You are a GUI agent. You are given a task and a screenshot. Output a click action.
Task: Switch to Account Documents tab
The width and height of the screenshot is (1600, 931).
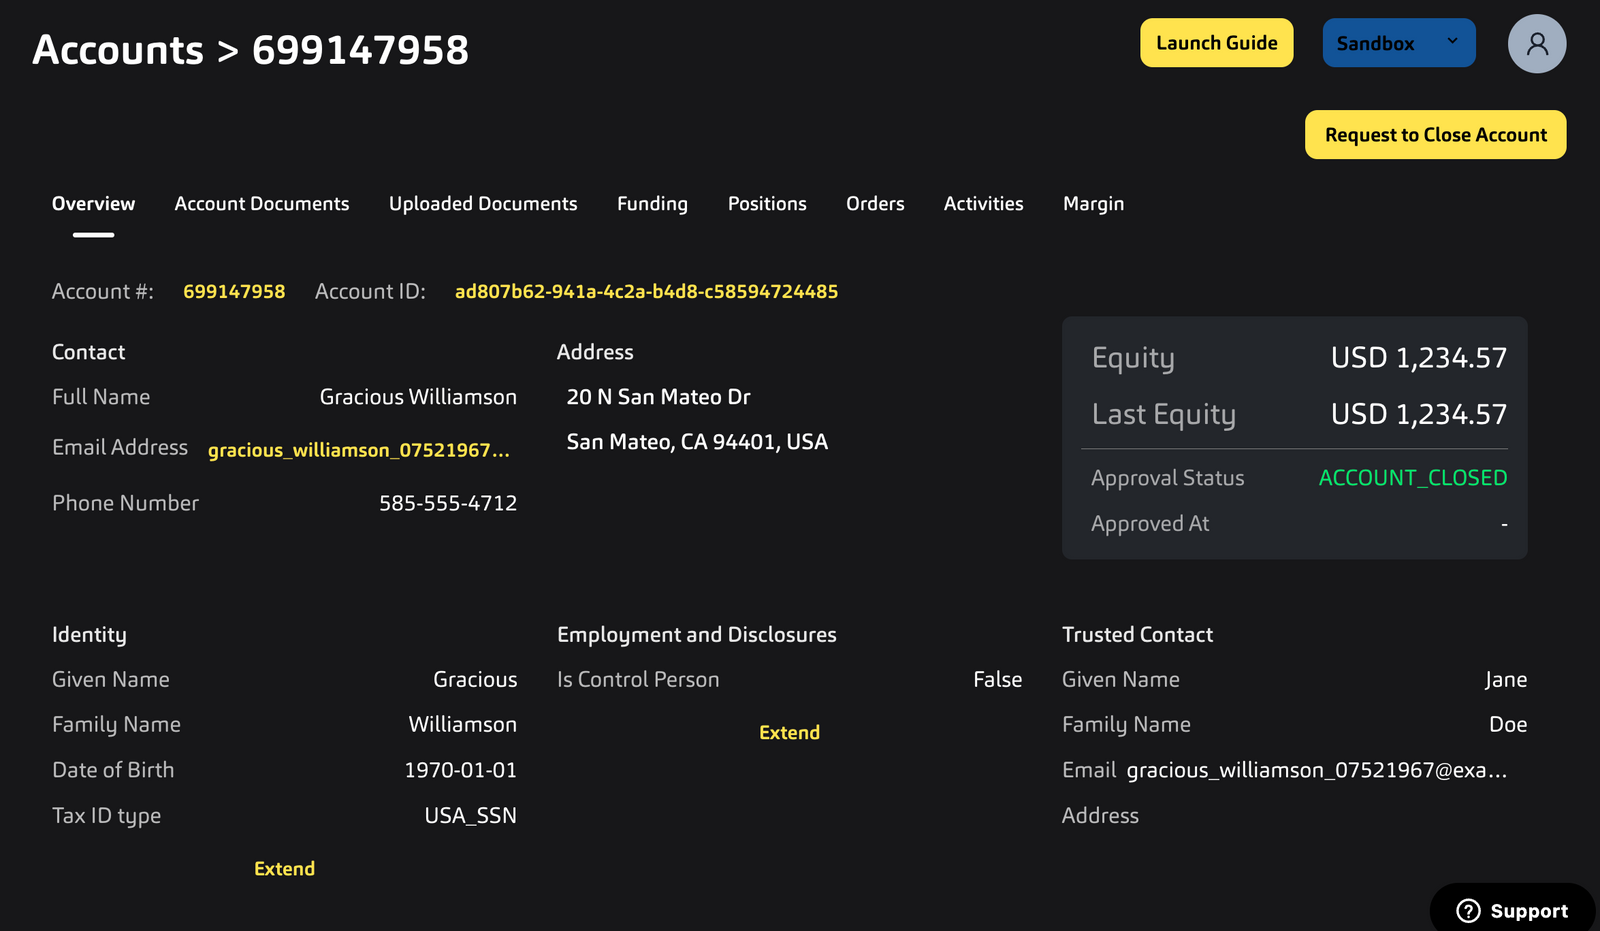261,204
